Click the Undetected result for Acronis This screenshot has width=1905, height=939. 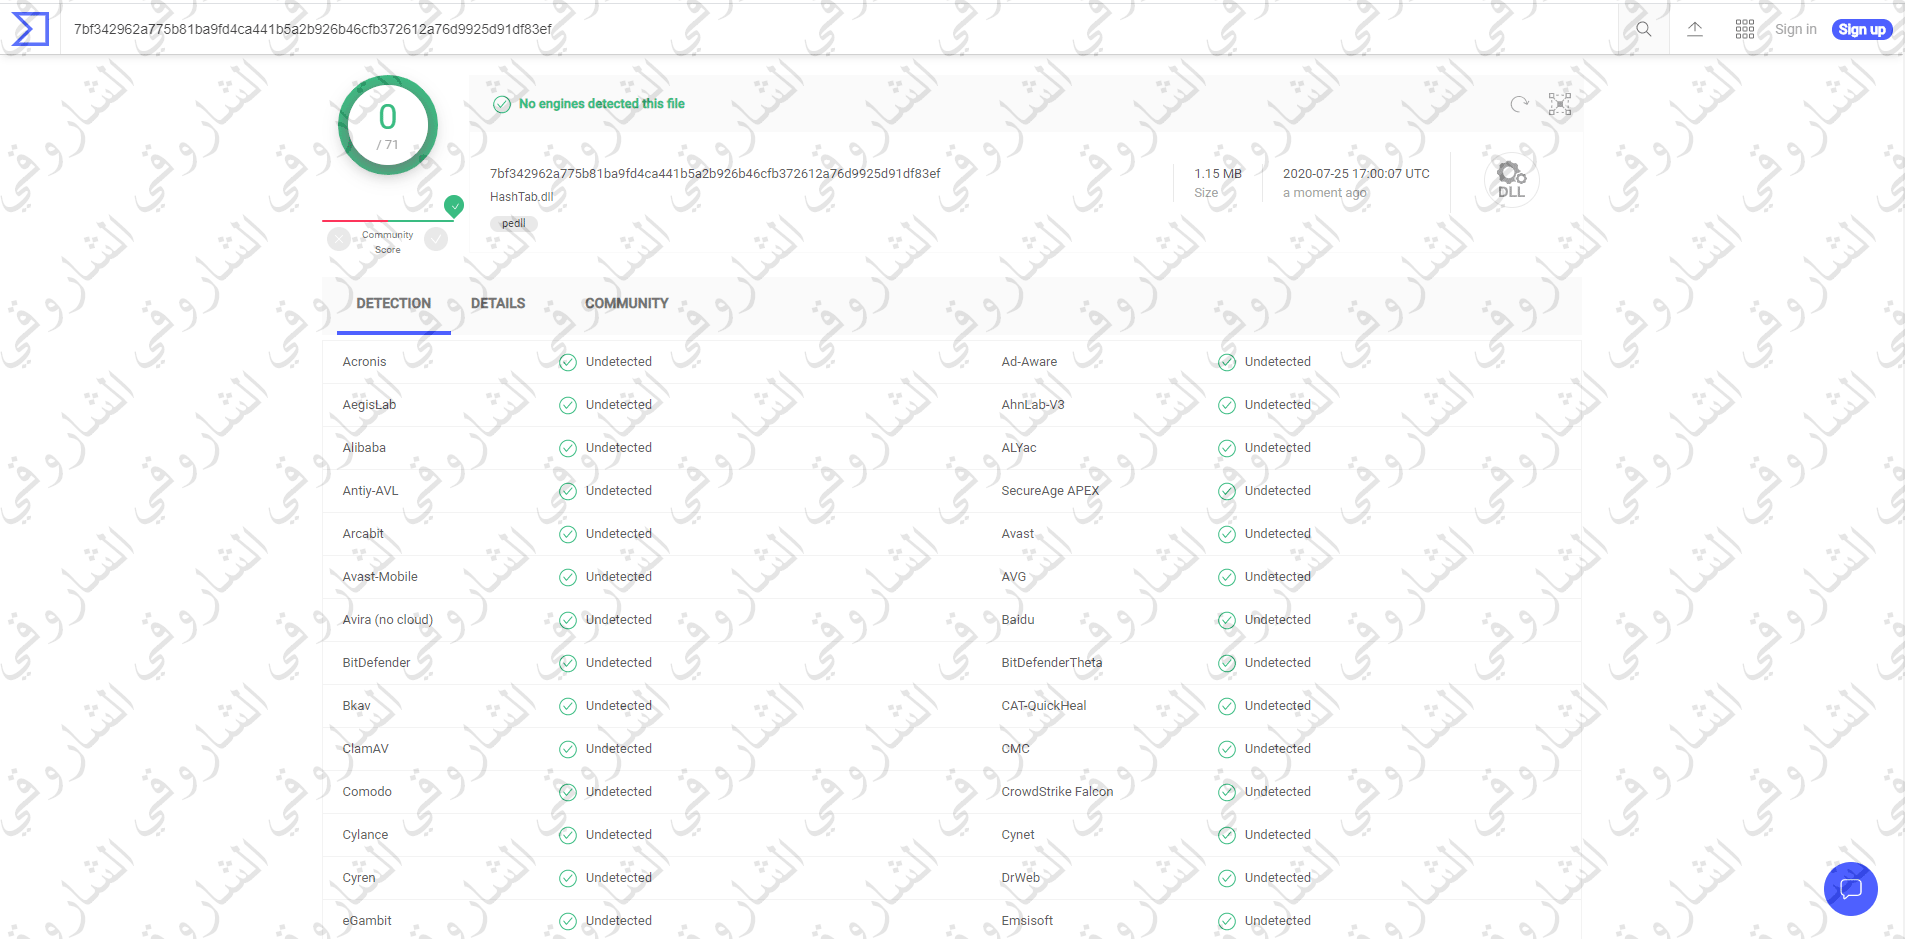tap(619, 362)
